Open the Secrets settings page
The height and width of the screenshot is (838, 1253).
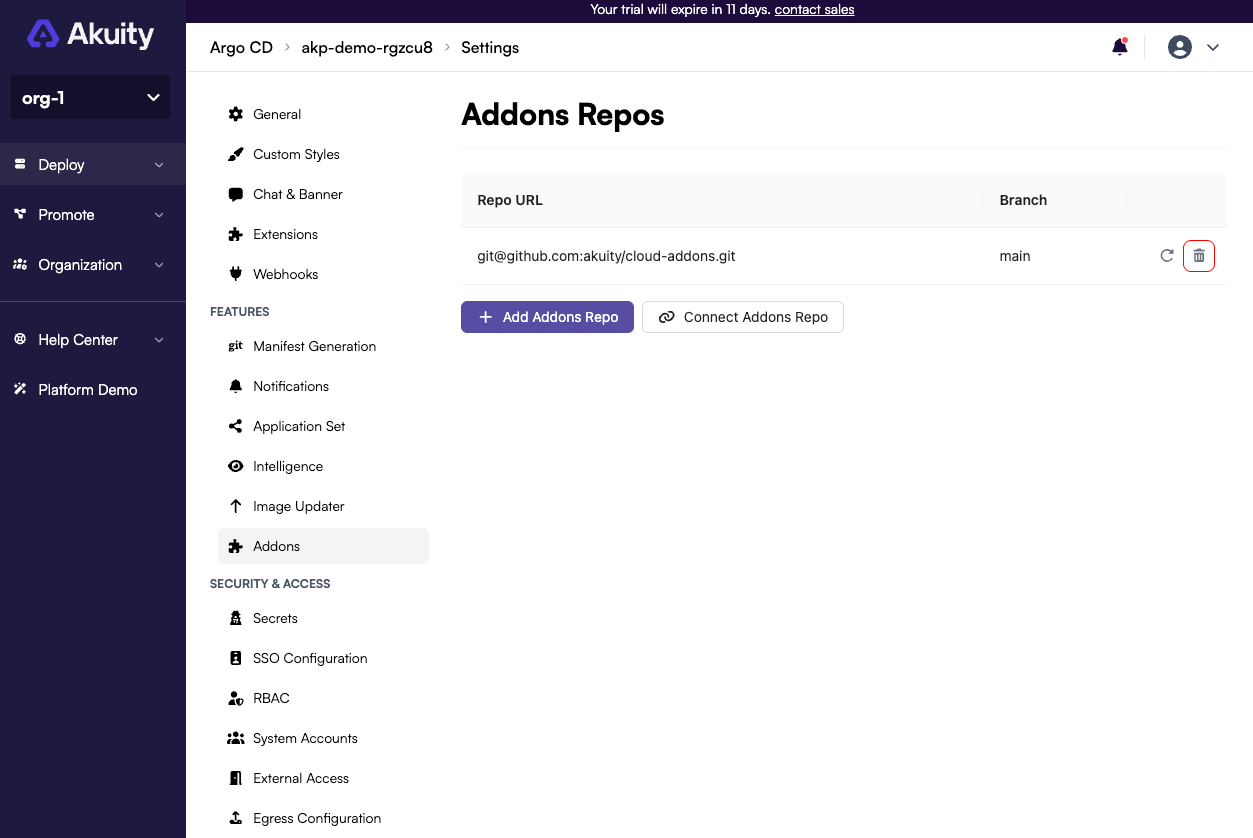pos(275,618)
